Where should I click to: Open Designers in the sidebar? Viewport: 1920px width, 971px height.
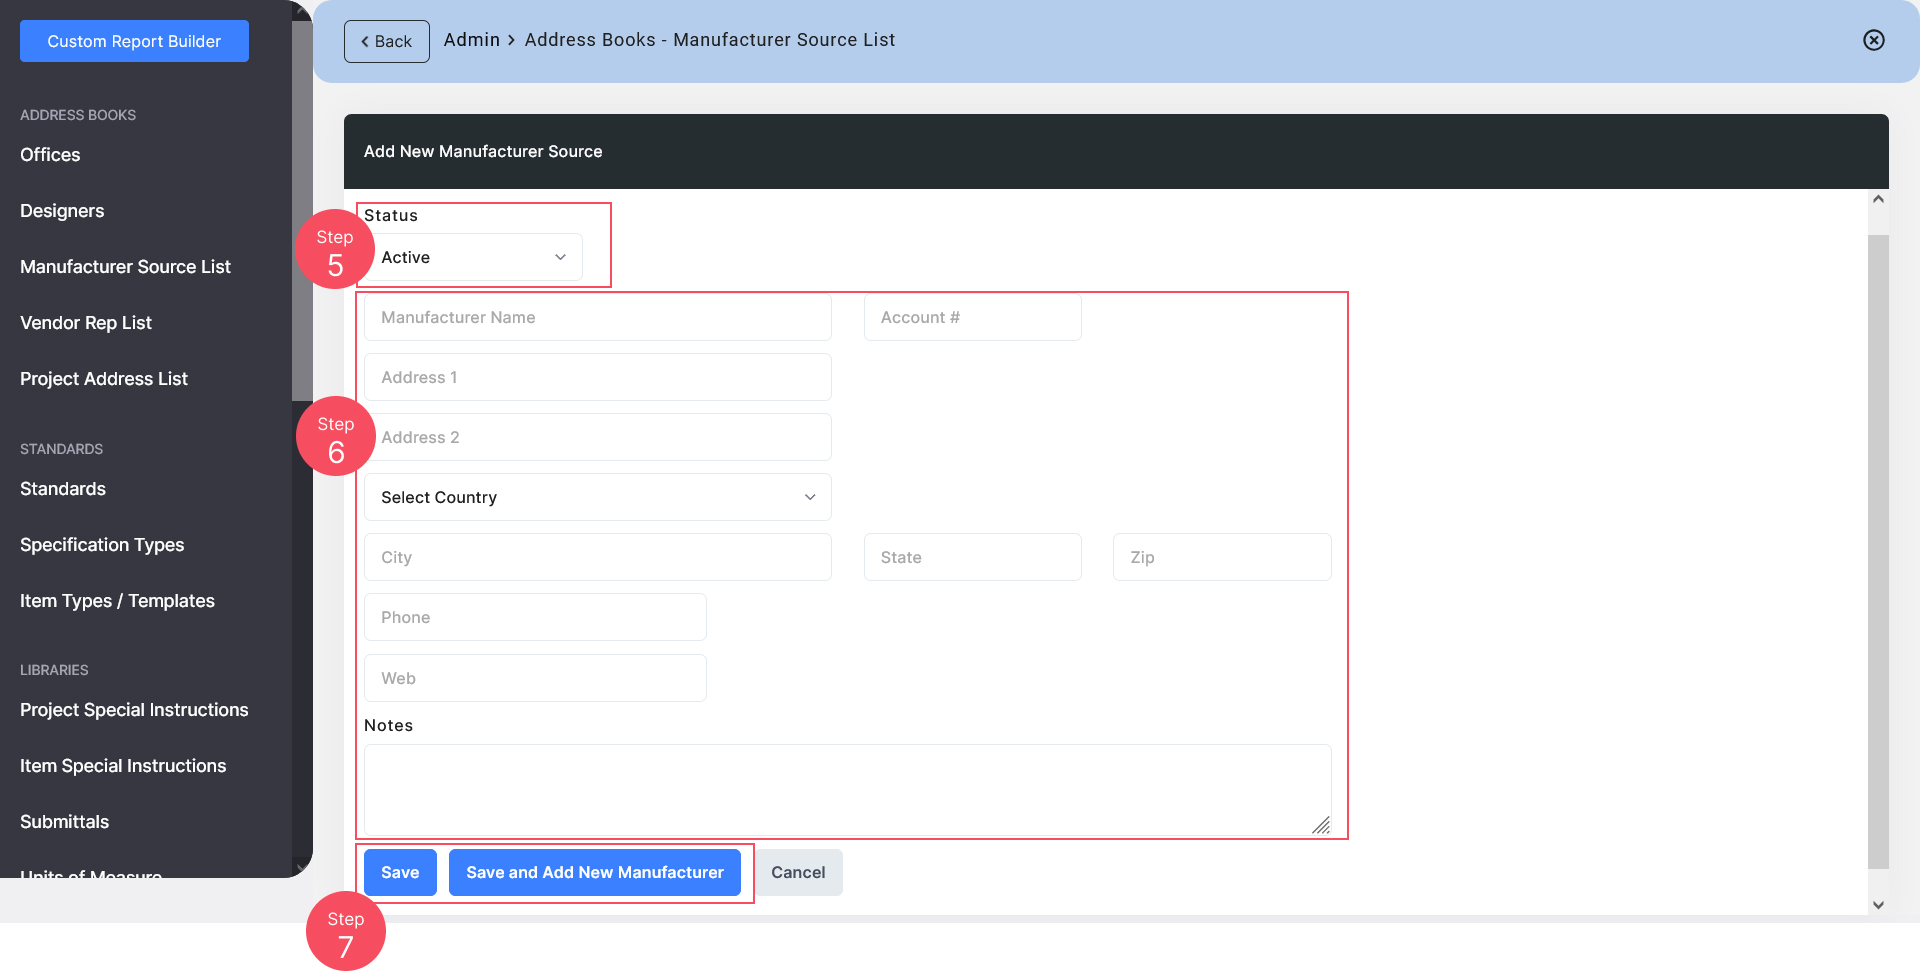[x=62, y=211]
